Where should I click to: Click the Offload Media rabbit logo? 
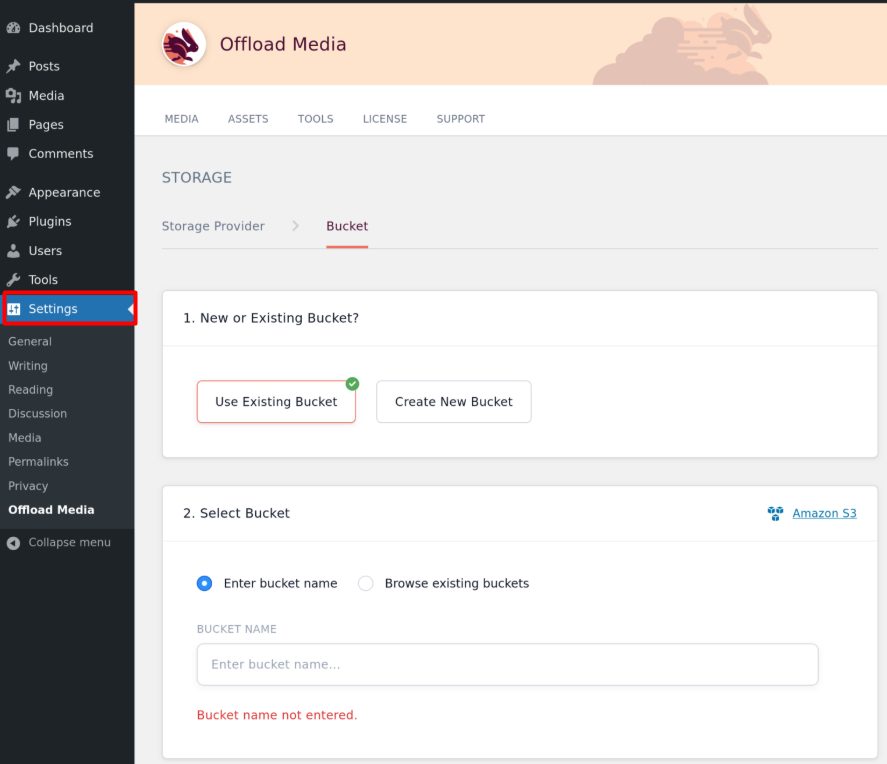pyautogui.click(x=183, y=44)
